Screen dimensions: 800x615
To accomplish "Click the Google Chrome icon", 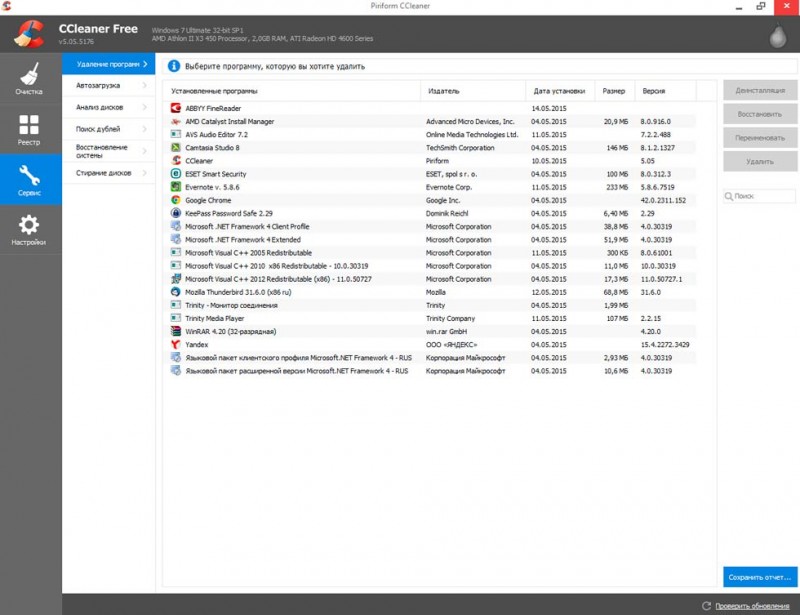I will pos(176,200).
